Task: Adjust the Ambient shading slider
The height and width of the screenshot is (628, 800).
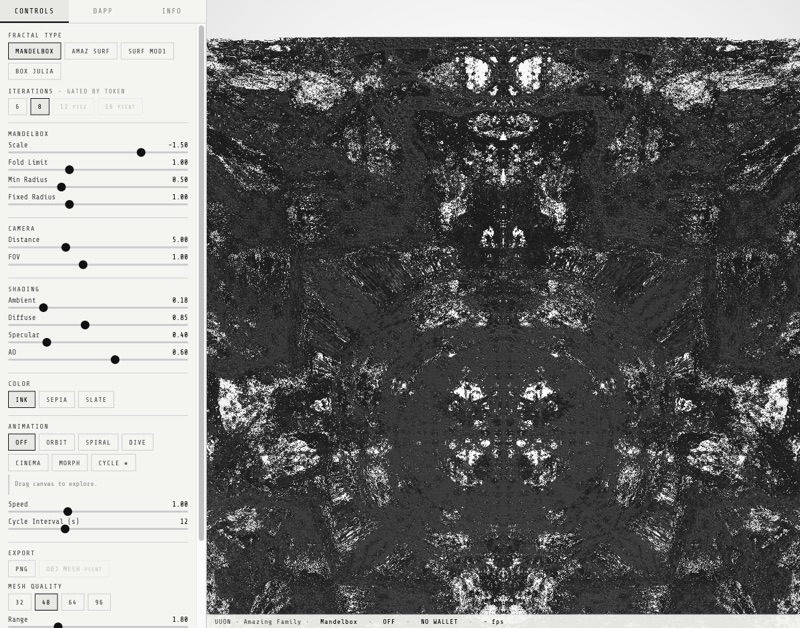Action: click(x=98, y=308)
